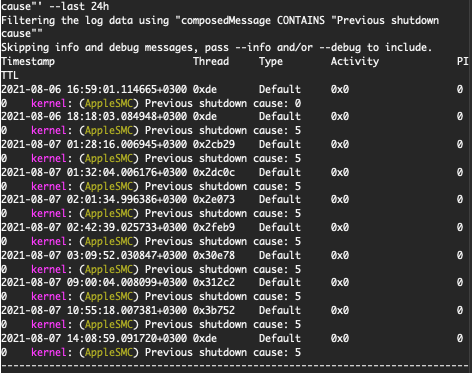Click the 'composedMessage CONTAINS' filter text
The width and height of the screenshot is (472, 373).
tap(253, 20)
